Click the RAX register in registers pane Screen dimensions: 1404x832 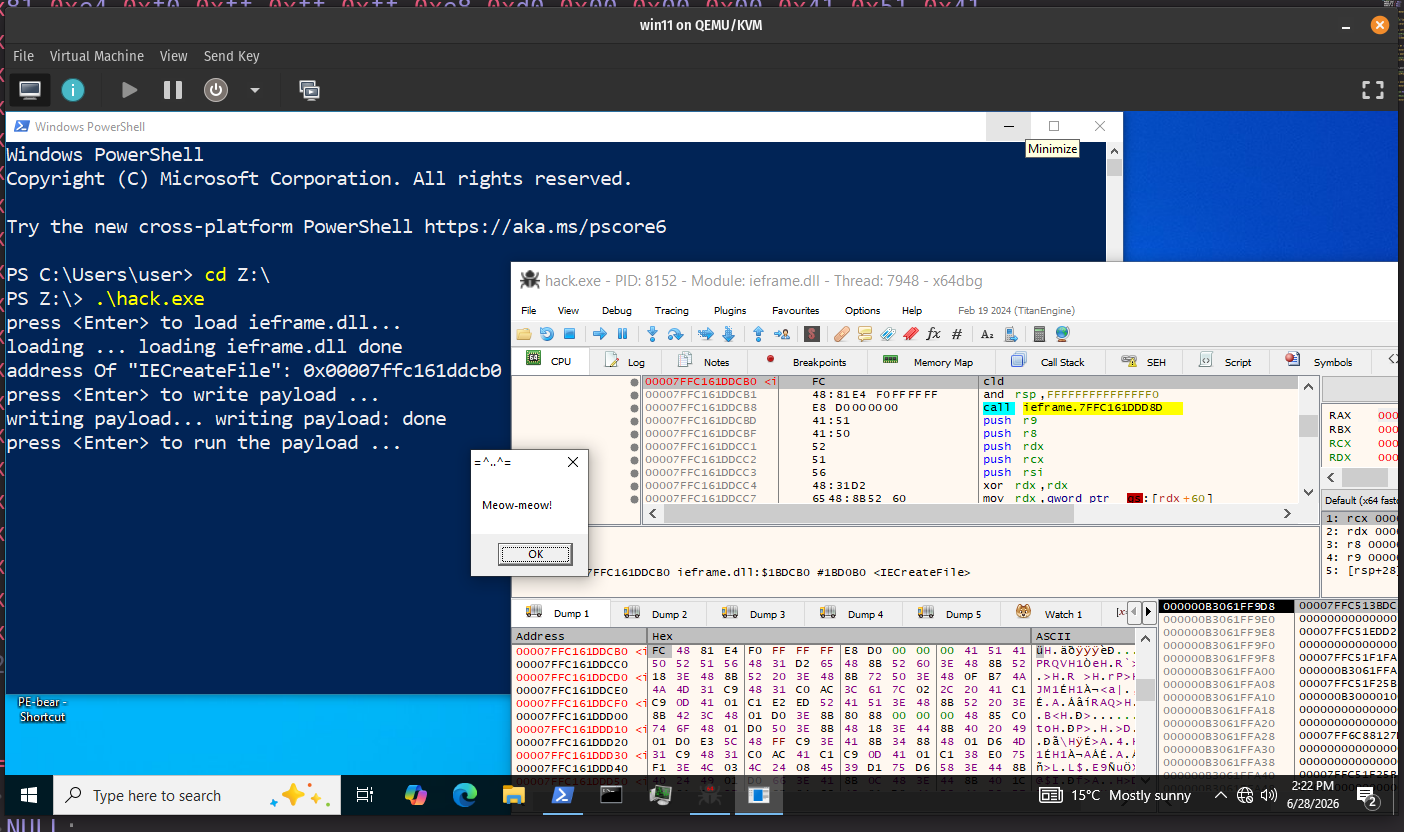click(x=1339, y=415)
